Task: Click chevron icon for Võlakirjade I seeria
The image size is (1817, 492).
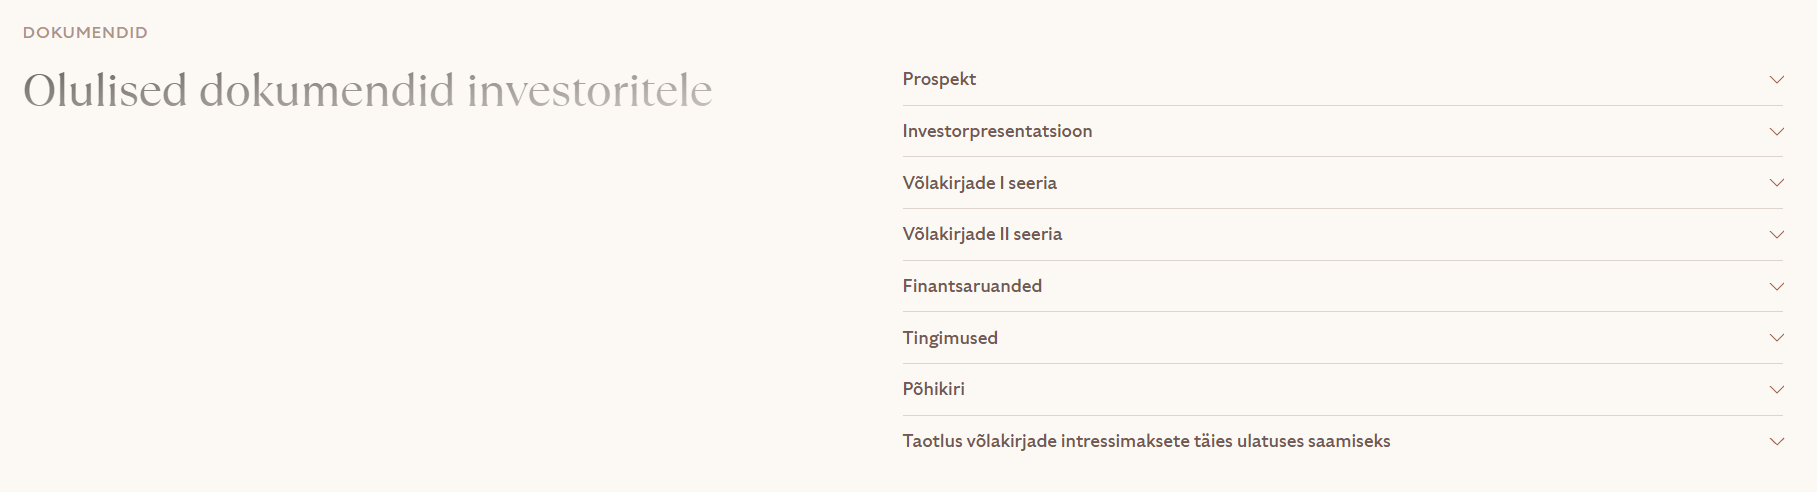Action: [1776, 183]
